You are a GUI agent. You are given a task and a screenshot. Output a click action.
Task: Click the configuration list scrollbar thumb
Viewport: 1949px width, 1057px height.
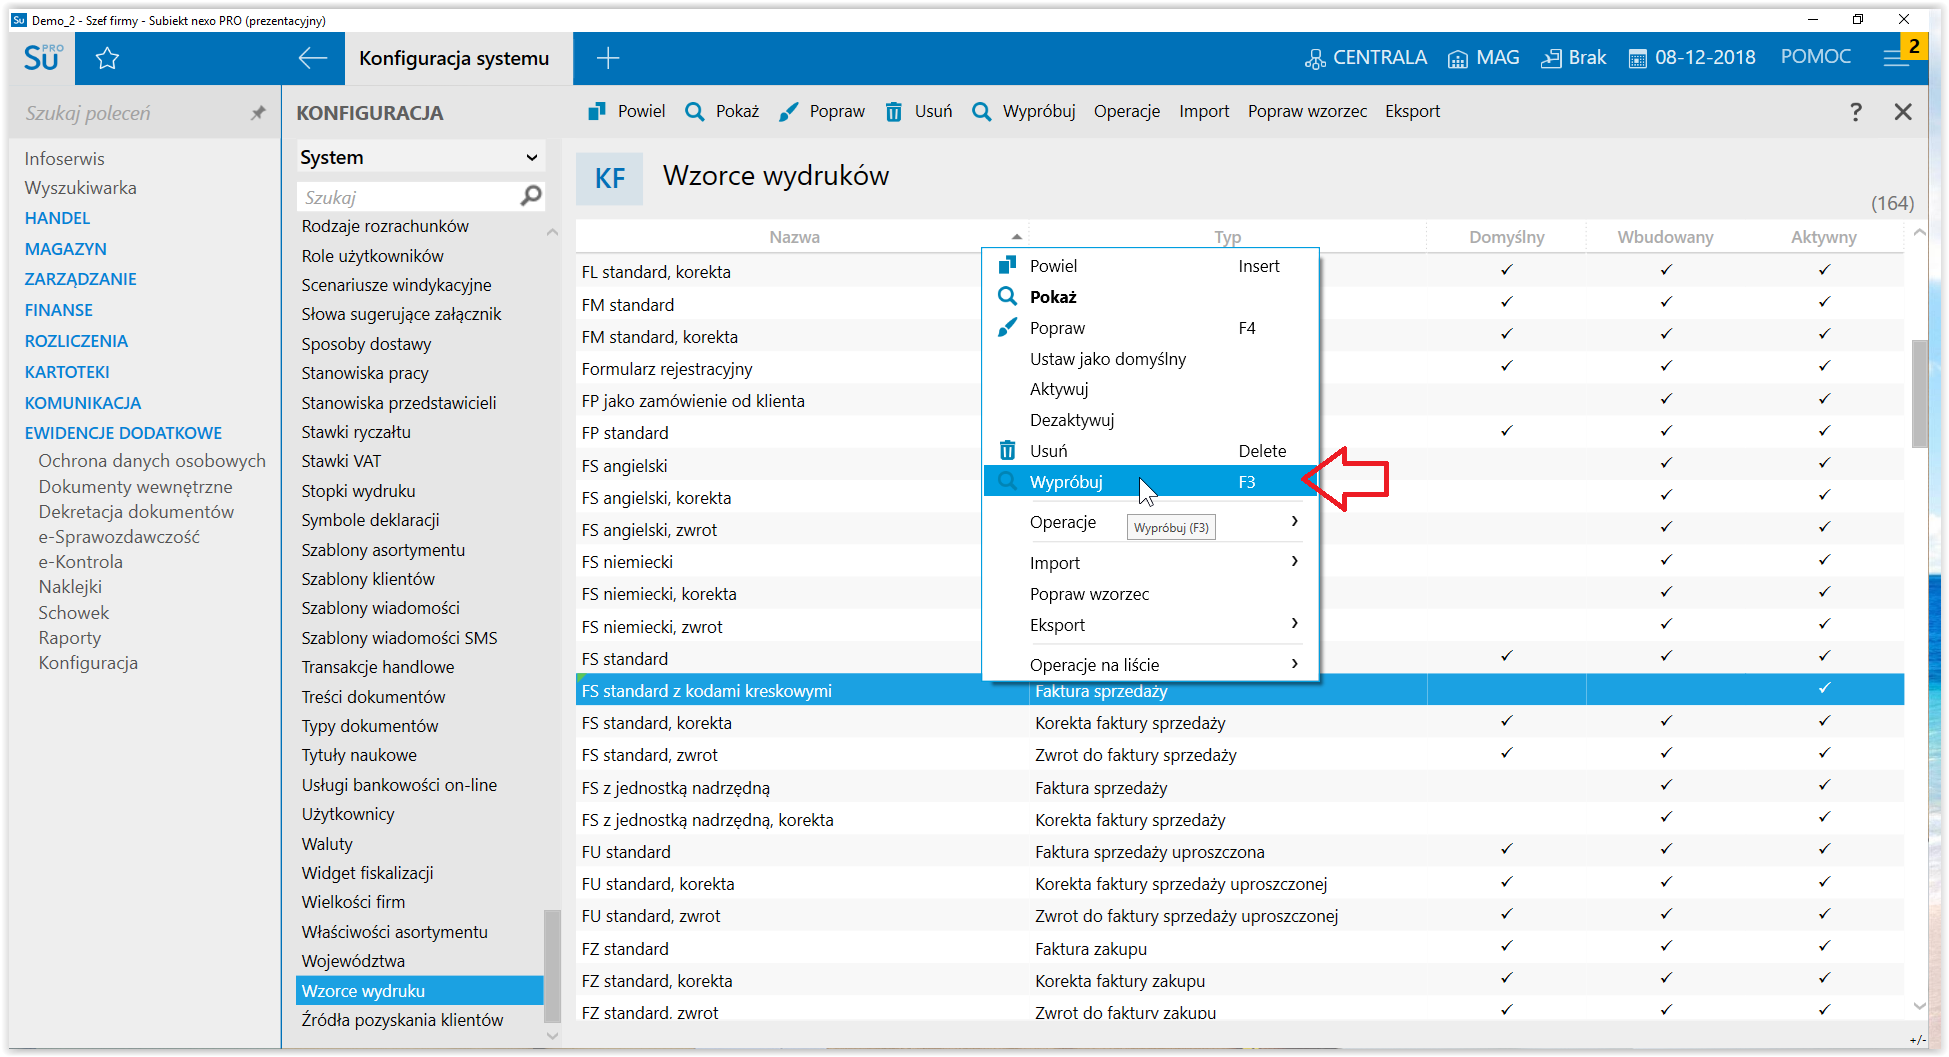coord(552,965)
